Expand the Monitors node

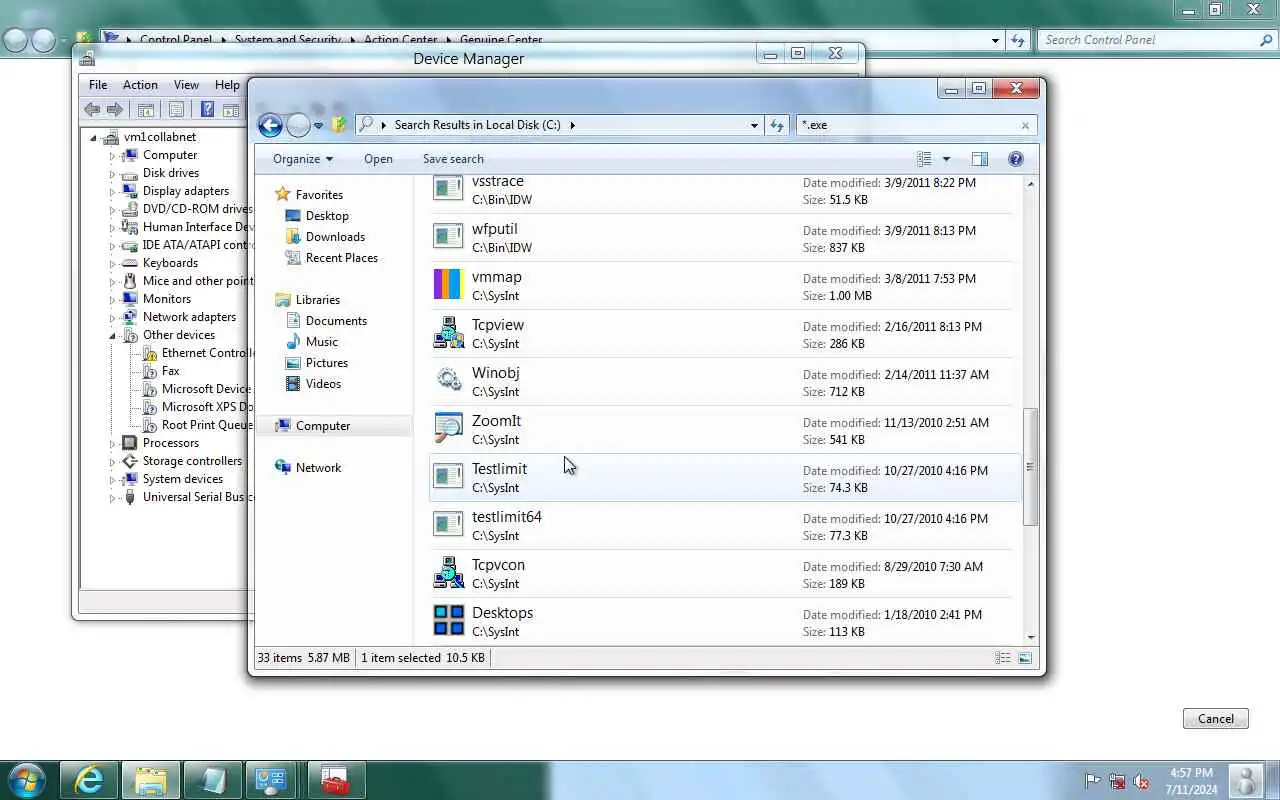point(113,299)
